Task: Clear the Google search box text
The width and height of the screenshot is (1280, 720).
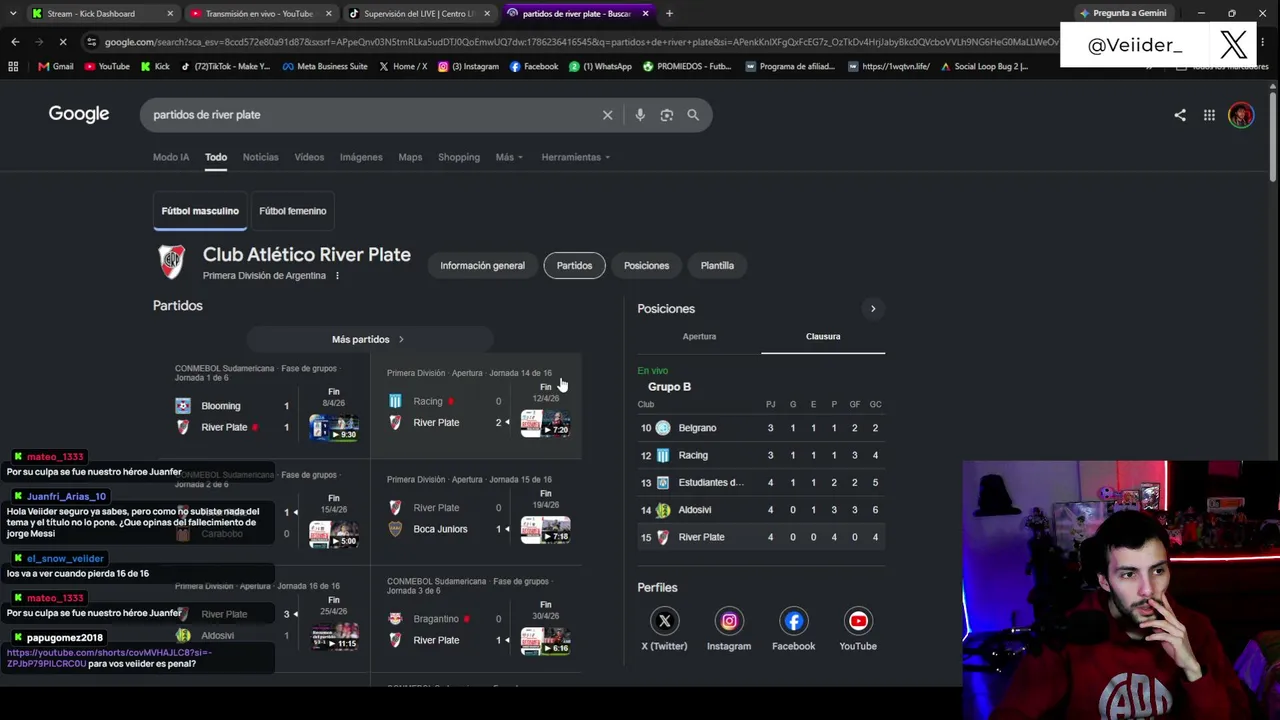Action: tap(607, 115)
